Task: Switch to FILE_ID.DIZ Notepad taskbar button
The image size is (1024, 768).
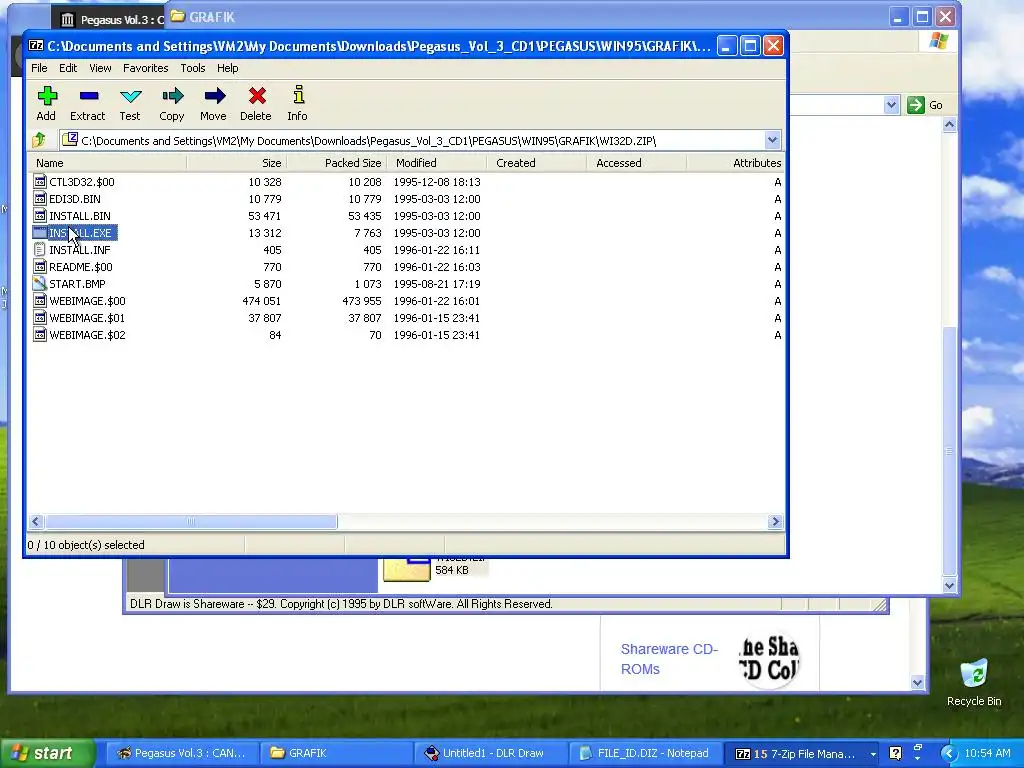Action: click(x=644, y=754)
